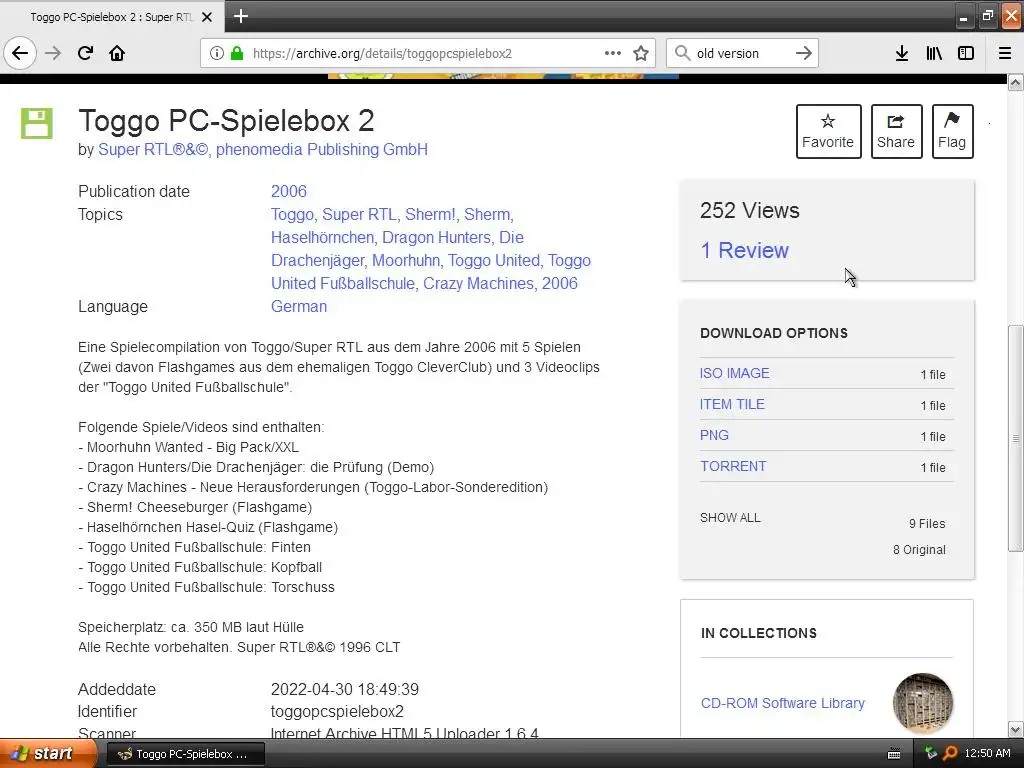This screenshot has width=1024, height=768.
Task: Select Toggo PC-Spielebox taskbar button
Action: tap(185, 754)
